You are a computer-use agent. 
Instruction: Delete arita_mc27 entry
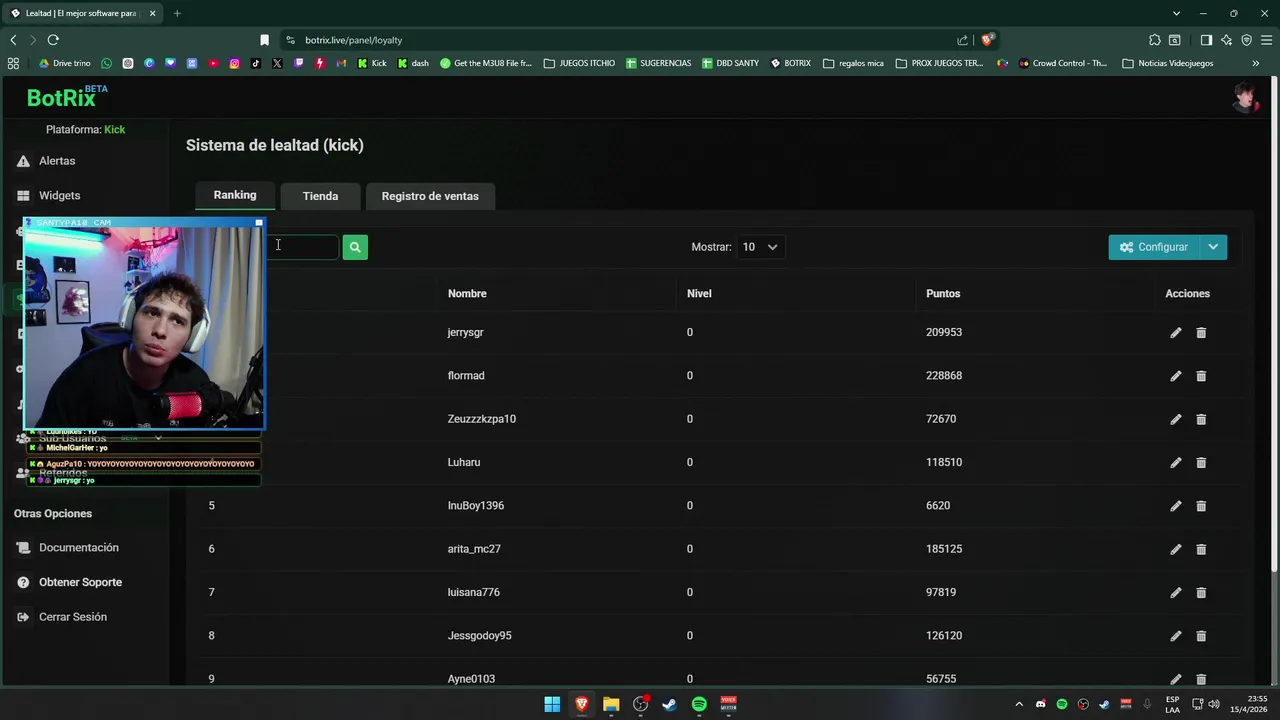1201,549
